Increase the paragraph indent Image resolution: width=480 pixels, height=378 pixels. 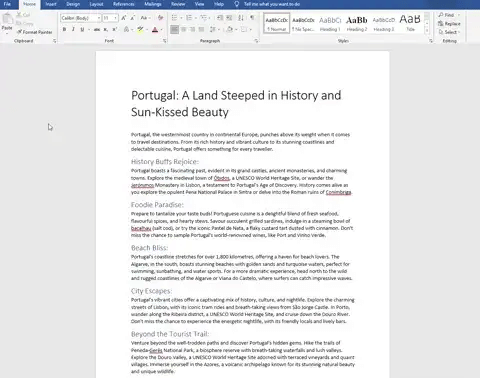coord(229,18)
